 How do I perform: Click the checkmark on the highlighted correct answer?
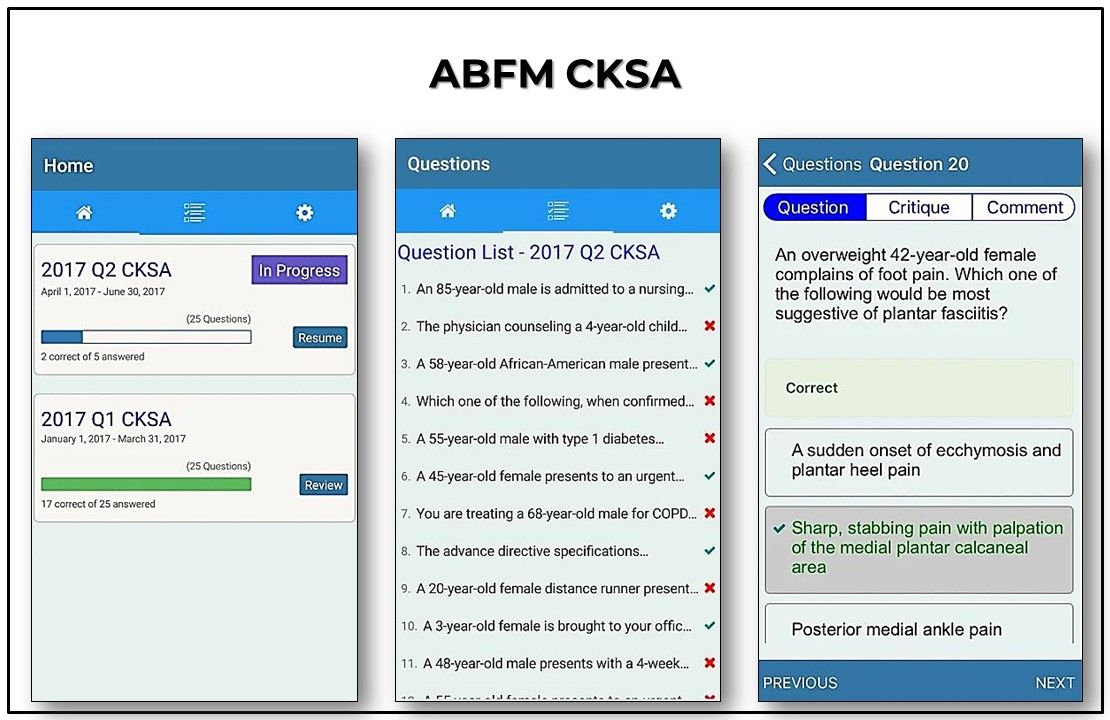[777, 528]
